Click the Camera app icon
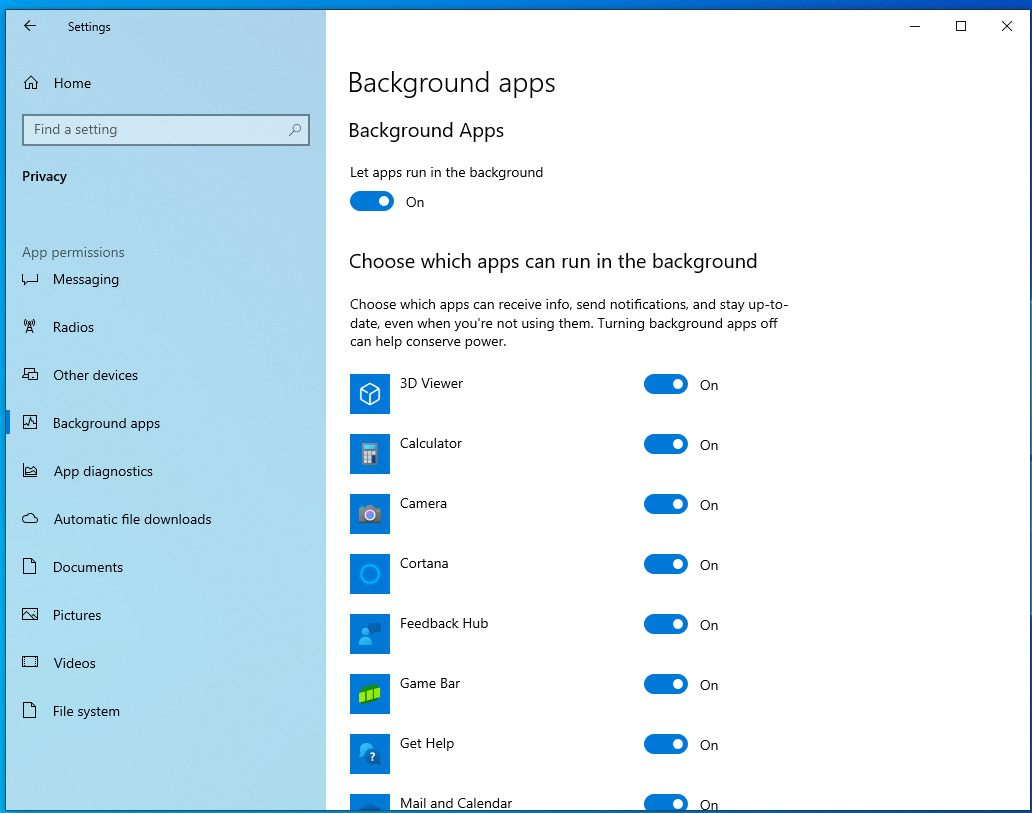This screenshot has height=813, width=1032. pos(370,513)
